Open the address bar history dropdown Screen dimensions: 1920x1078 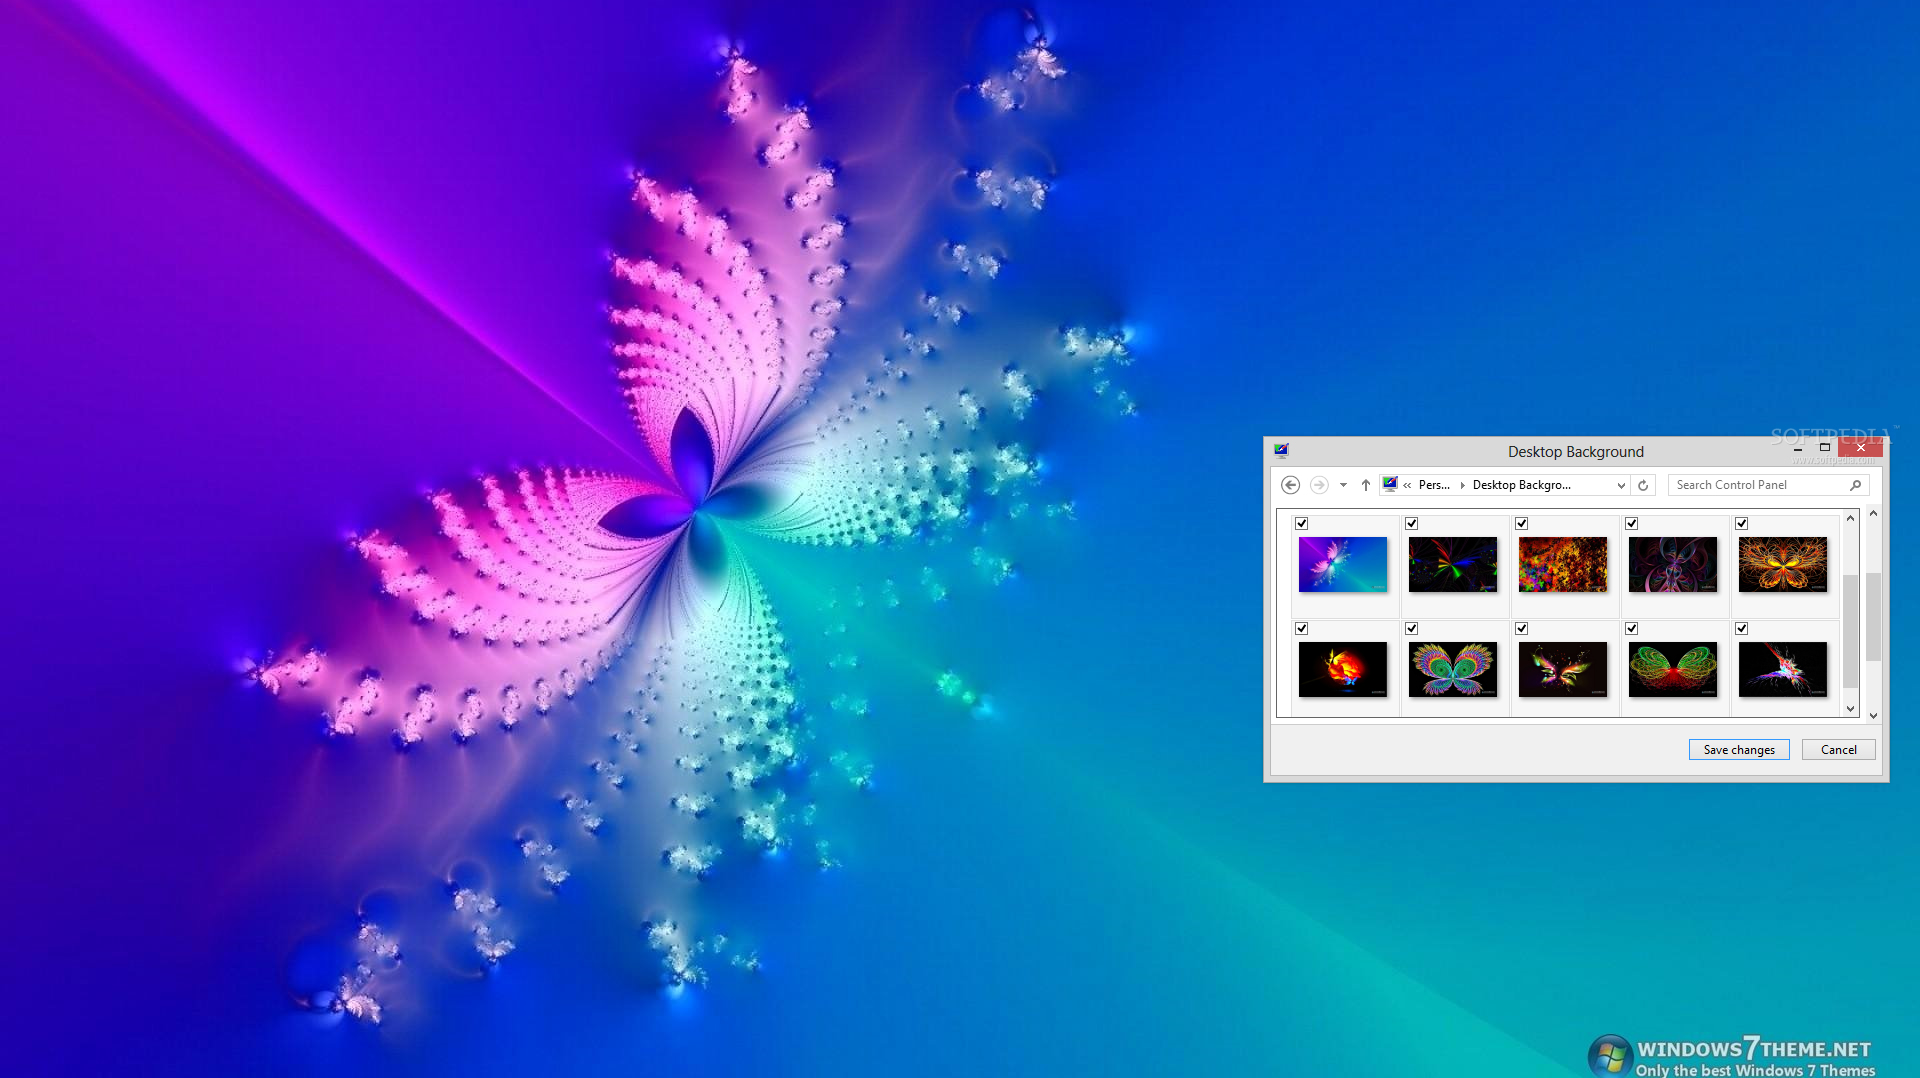click(x=1621, y=485)
